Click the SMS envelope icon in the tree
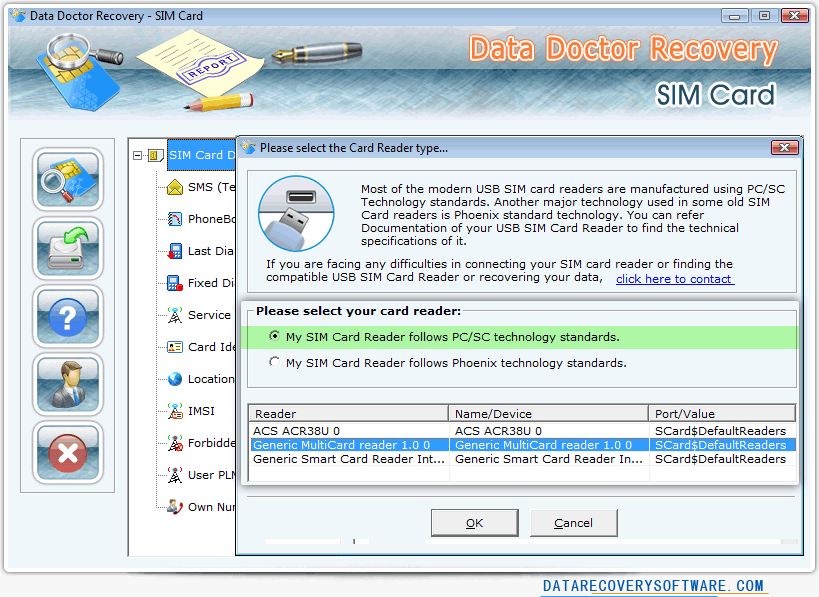The image size is (819, 597). pos(174,187)
